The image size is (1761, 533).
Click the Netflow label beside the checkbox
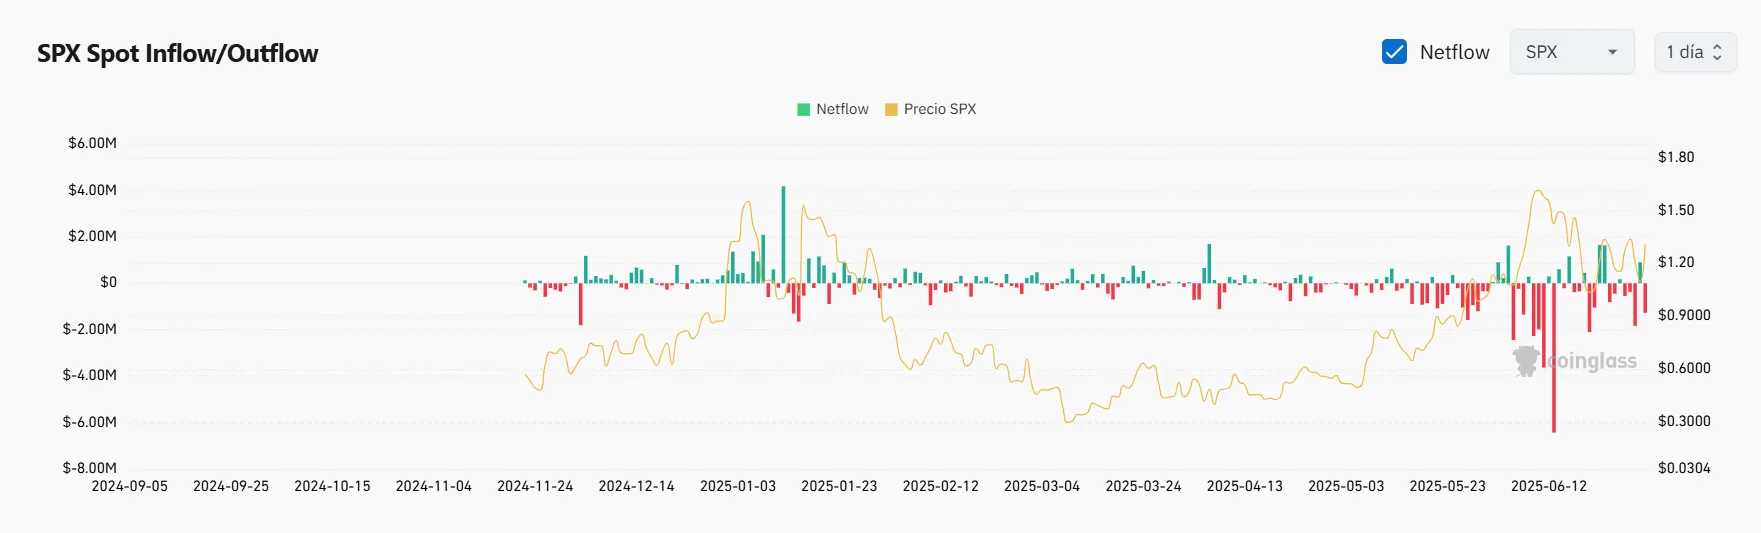coord(1454,52)
